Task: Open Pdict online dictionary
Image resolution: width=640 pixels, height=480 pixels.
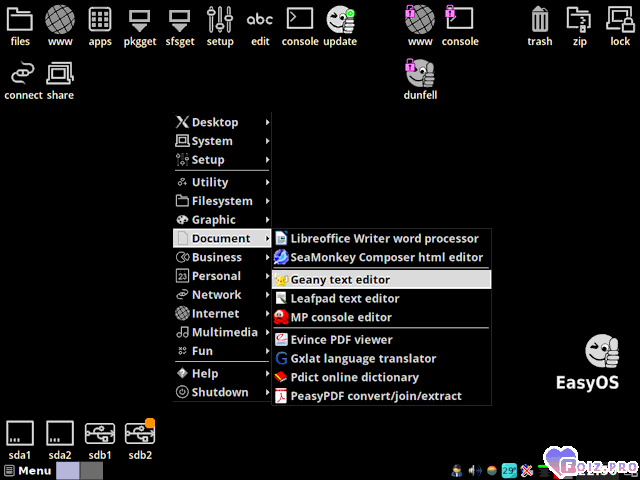Action: coord(382,377)
